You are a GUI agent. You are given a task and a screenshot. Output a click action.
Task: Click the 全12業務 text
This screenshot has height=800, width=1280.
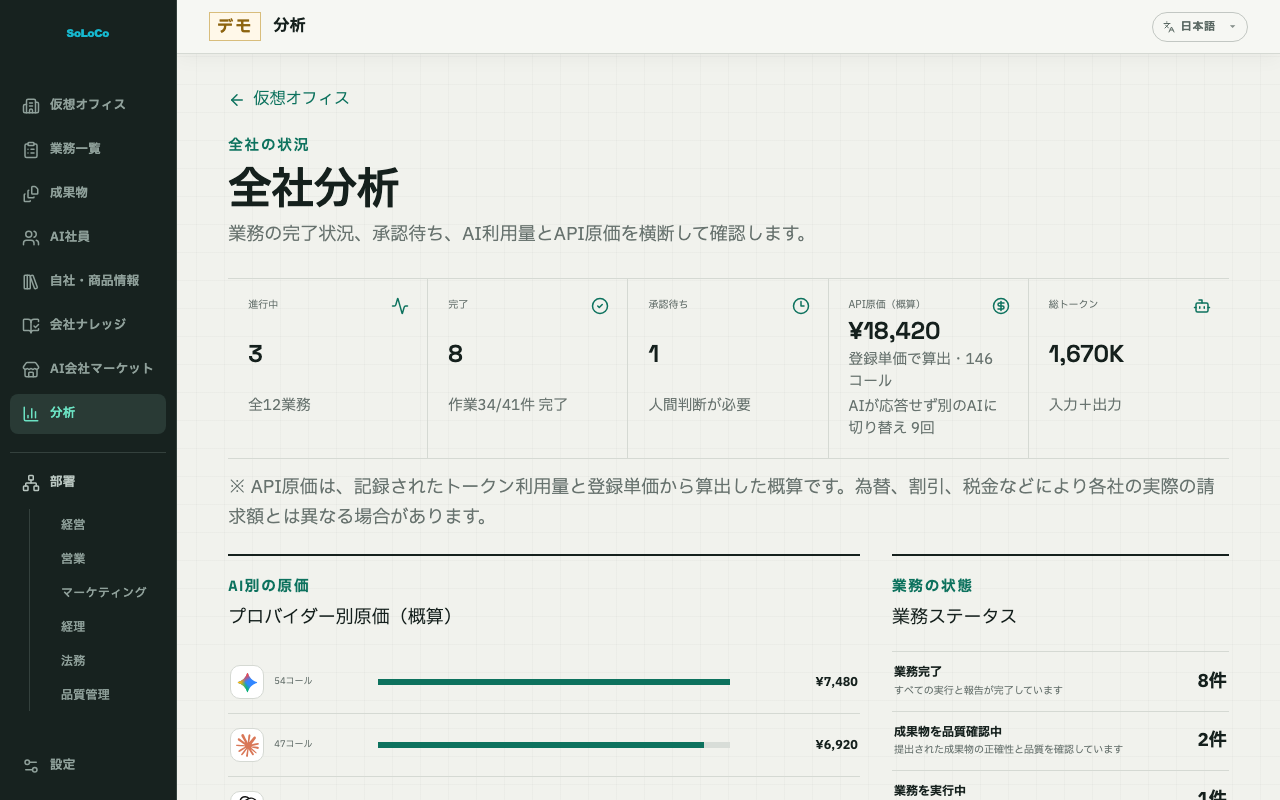point(279,405)
